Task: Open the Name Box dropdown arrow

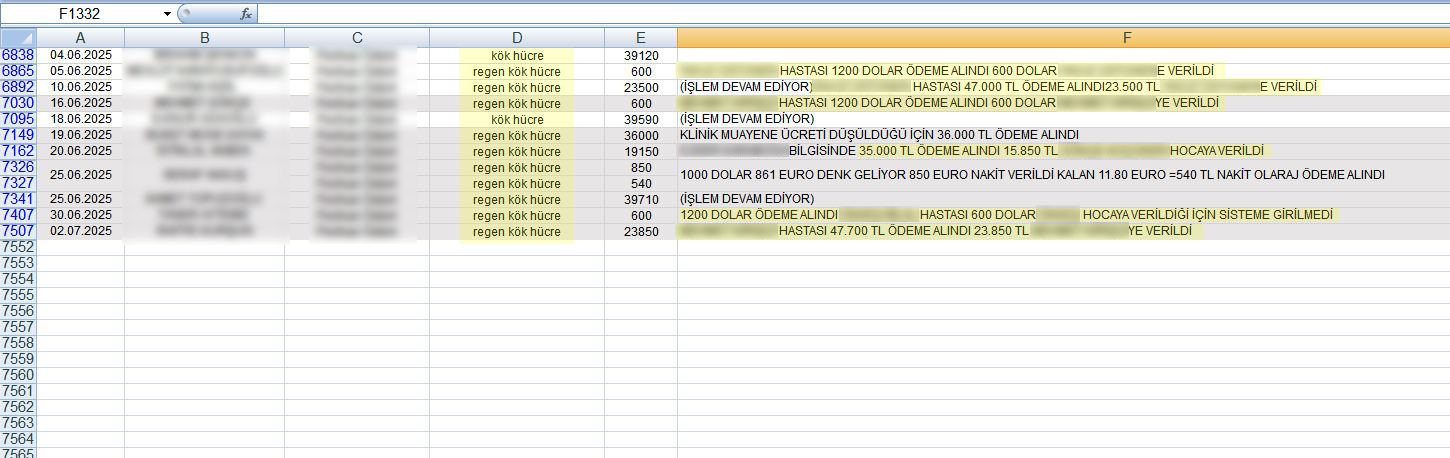Action: [166, 14]
